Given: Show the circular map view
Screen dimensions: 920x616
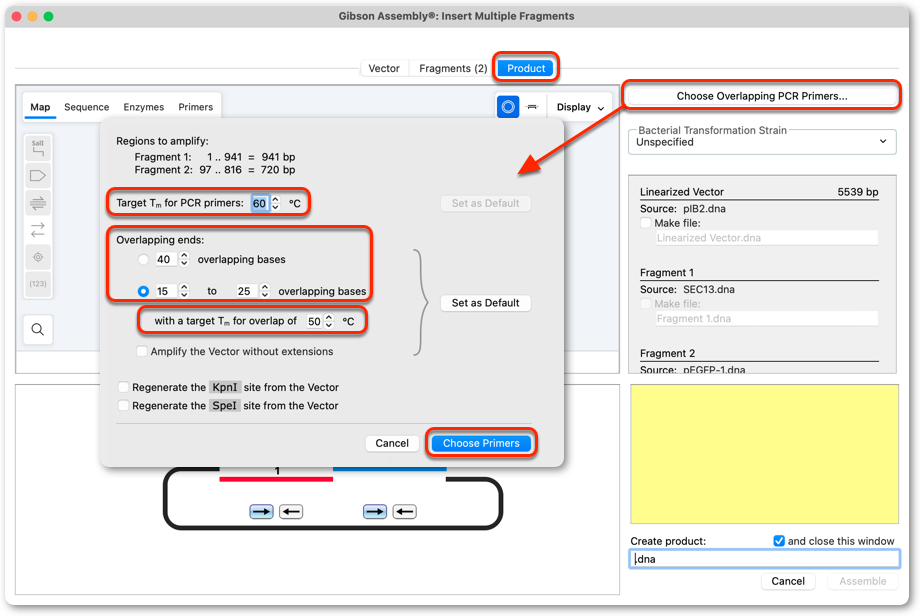Looking at the screenshot, I should (x=508, y=107).
